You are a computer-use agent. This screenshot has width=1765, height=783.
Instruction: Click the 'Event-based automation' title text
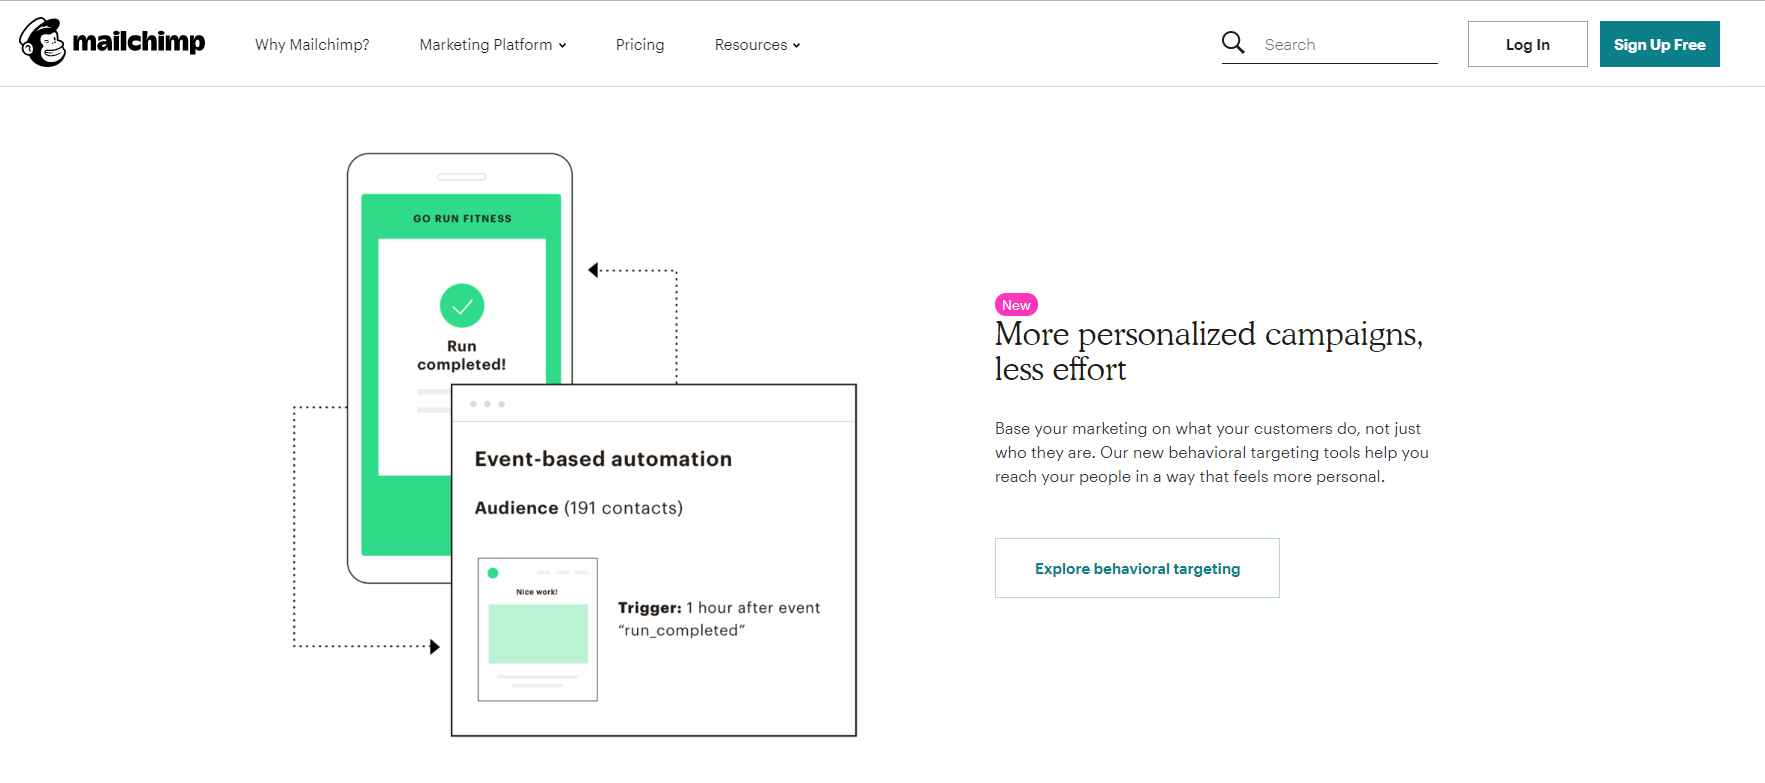pyautogui.click(x=603, y=459)
